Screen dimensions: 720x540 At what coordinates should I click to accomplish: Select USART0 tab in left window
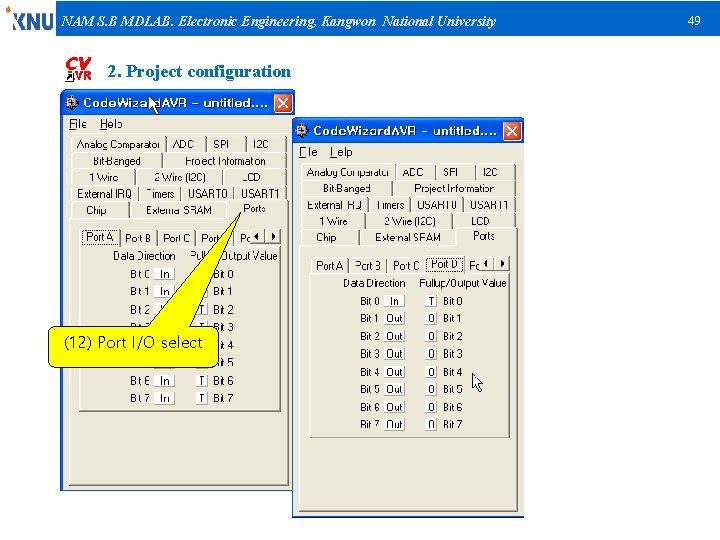(x=208, y=194)
